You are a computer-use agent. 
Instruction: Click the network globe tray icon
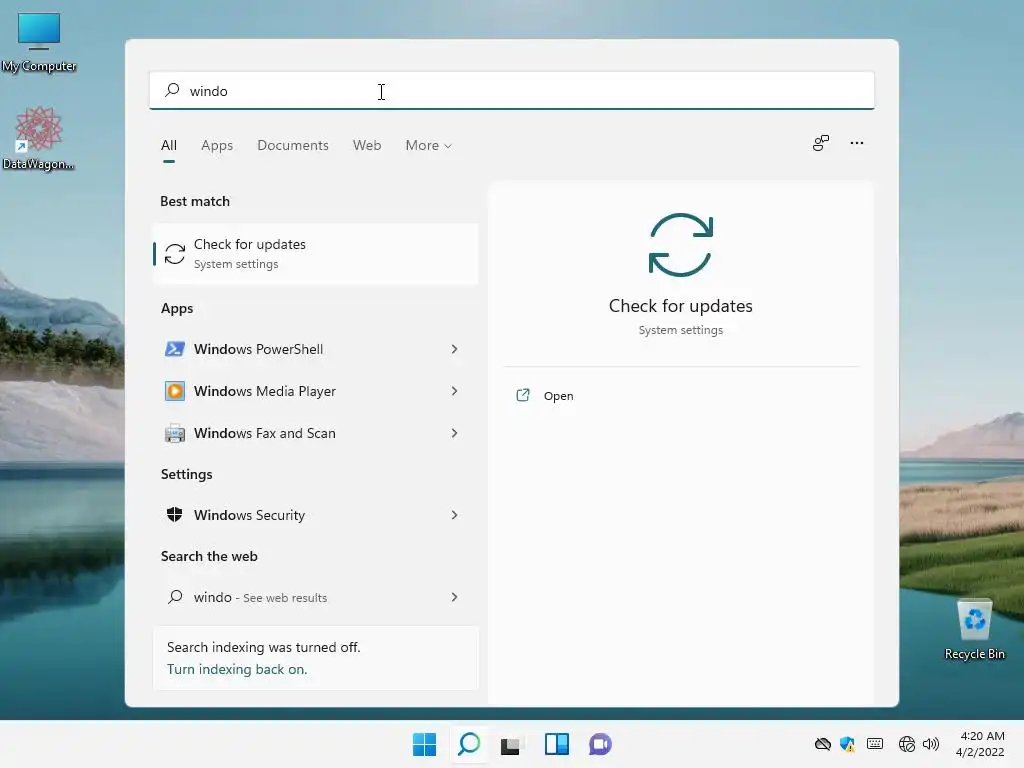[906, 744]
